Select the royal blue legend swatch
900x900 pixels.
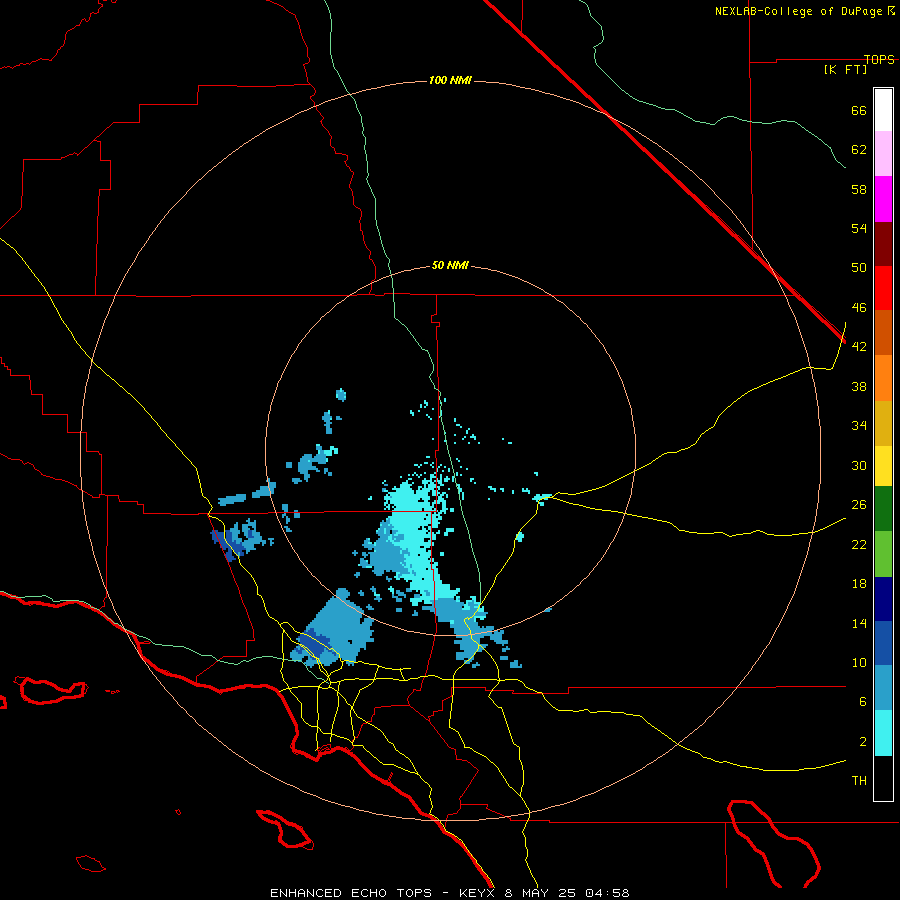[x=883, y=643]
